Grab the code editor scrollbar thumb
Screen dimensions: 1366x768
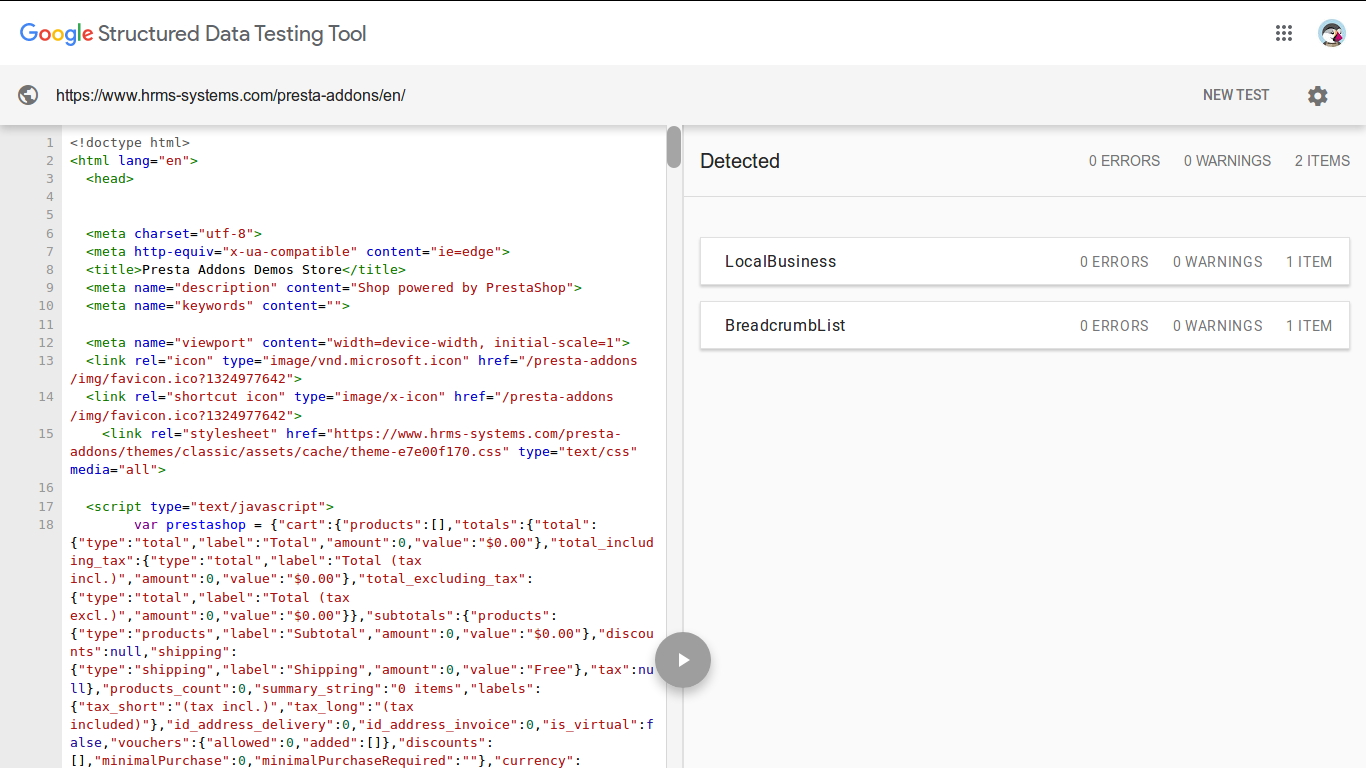[674, 146]
